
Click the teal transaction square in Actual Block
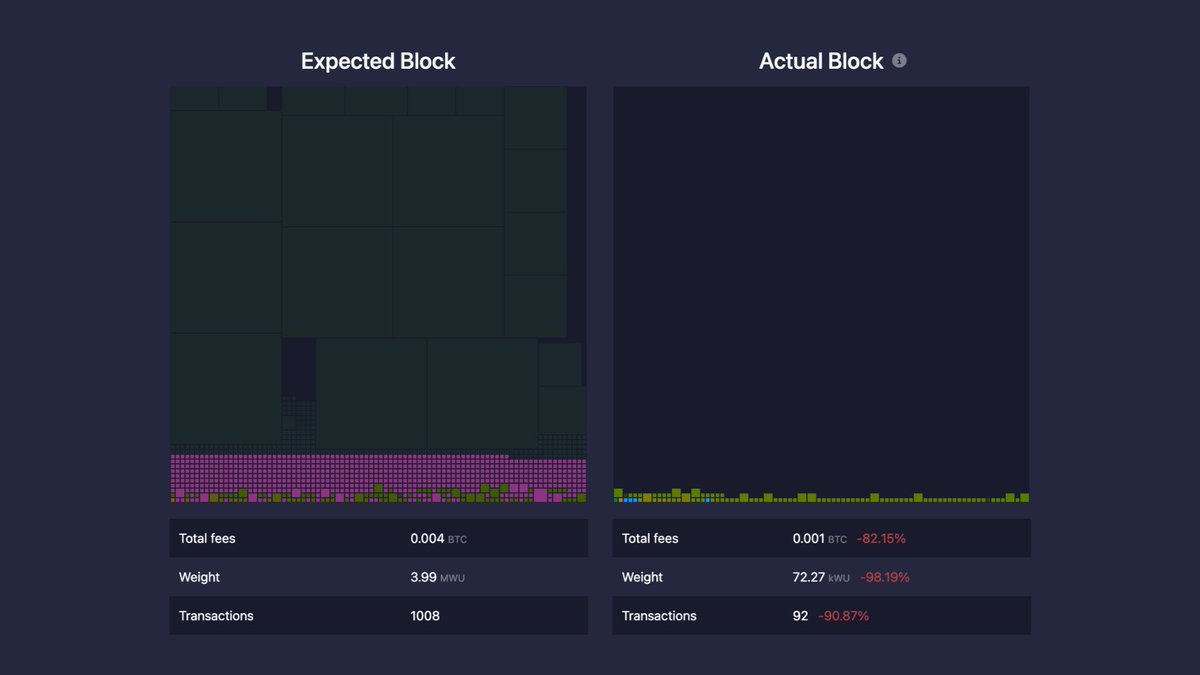(615, 498)
